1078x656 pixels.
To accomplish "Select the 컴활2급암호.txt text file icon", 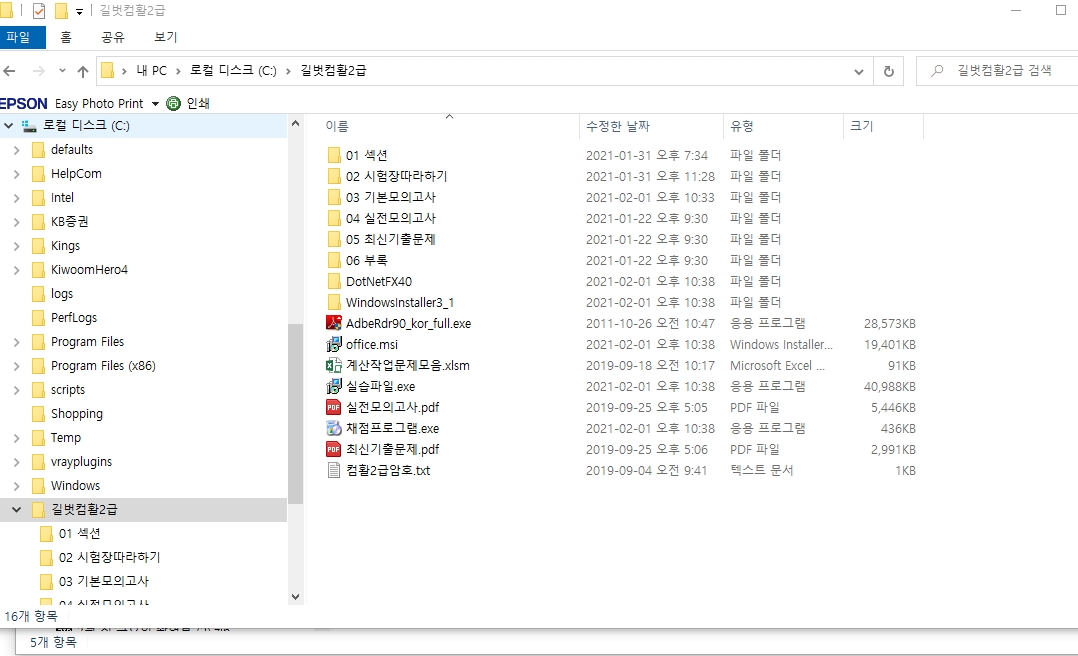I will tap(334, 470).
